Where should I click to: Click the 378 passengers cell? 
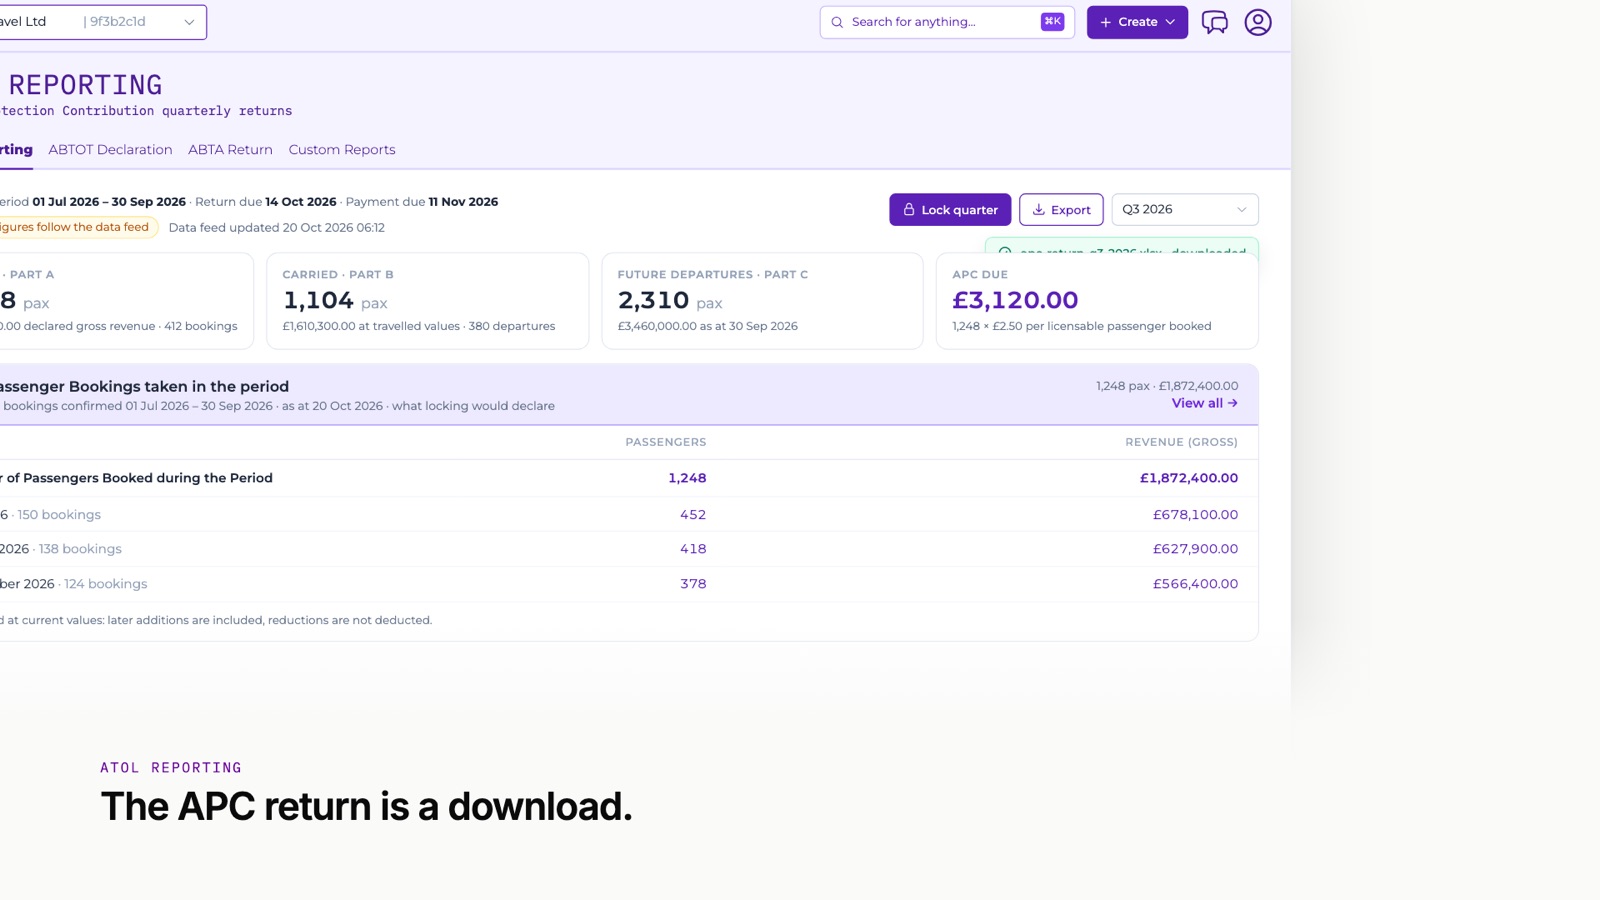click(693, 584)
